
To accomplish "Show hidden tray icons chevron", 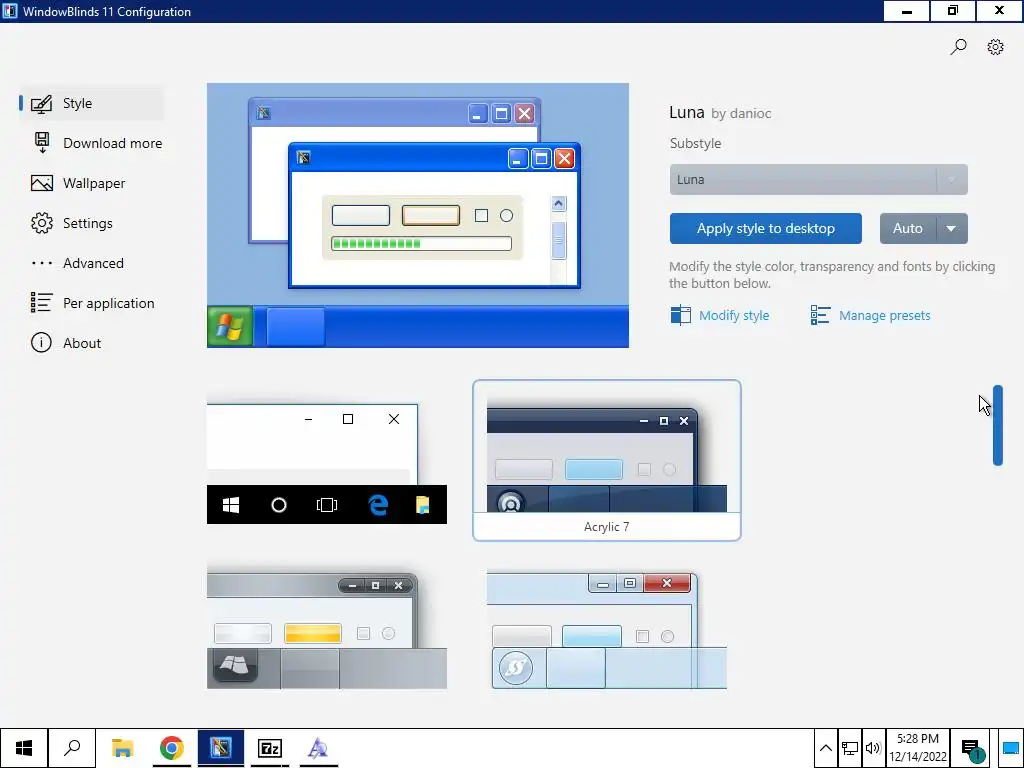I will 825,748.
